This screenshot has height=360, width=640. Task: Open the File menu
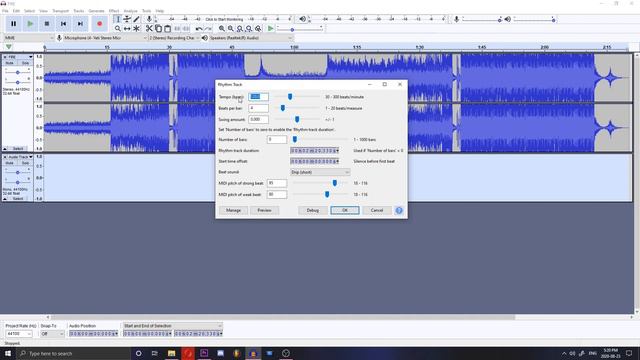5,11
